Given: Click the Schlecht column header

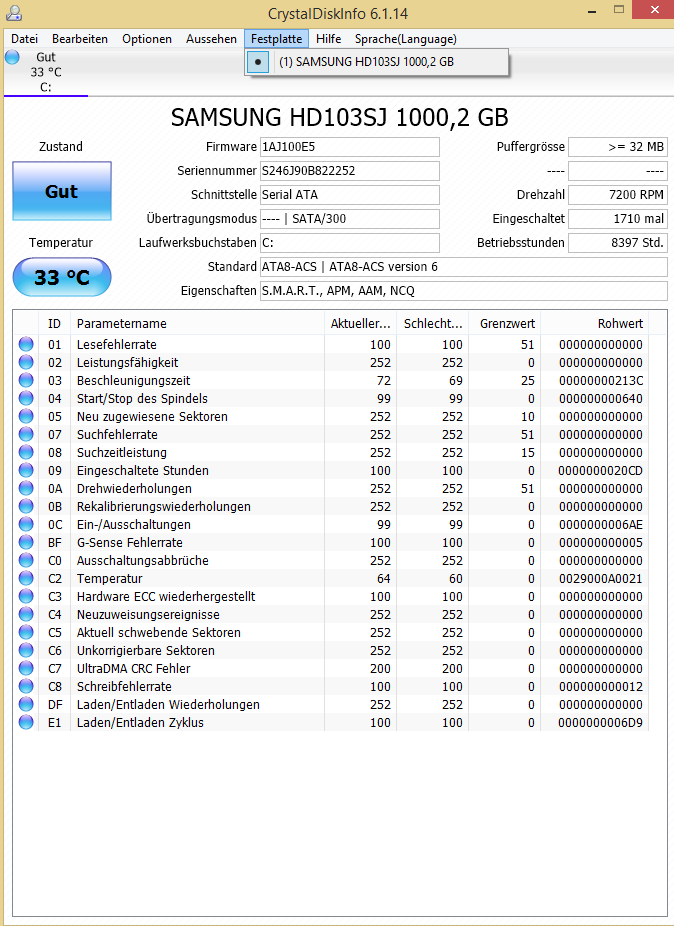Looking at the screenshot, I should 432,324.
